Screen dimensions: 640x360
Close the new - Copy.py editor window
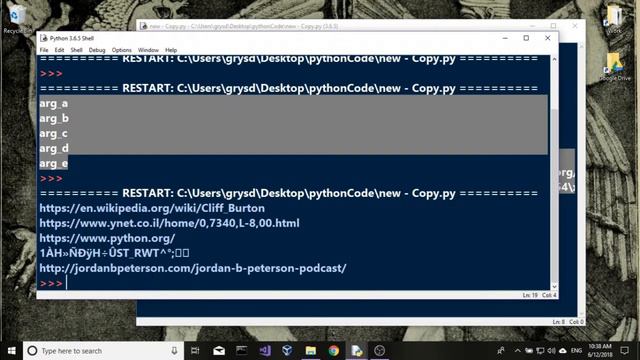click(574, 26)
